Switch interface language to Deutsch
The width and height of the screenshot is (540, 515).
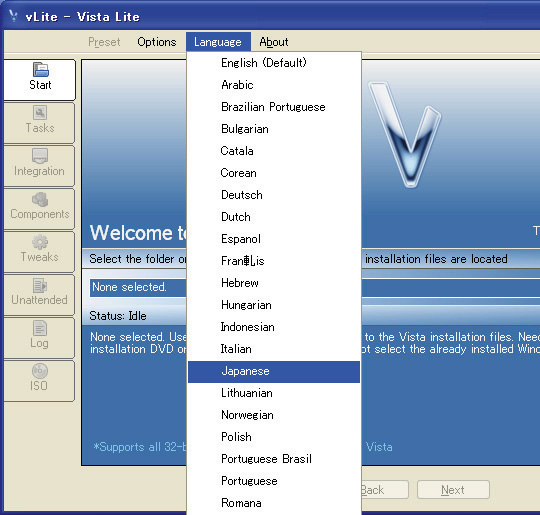pos(274,195)
